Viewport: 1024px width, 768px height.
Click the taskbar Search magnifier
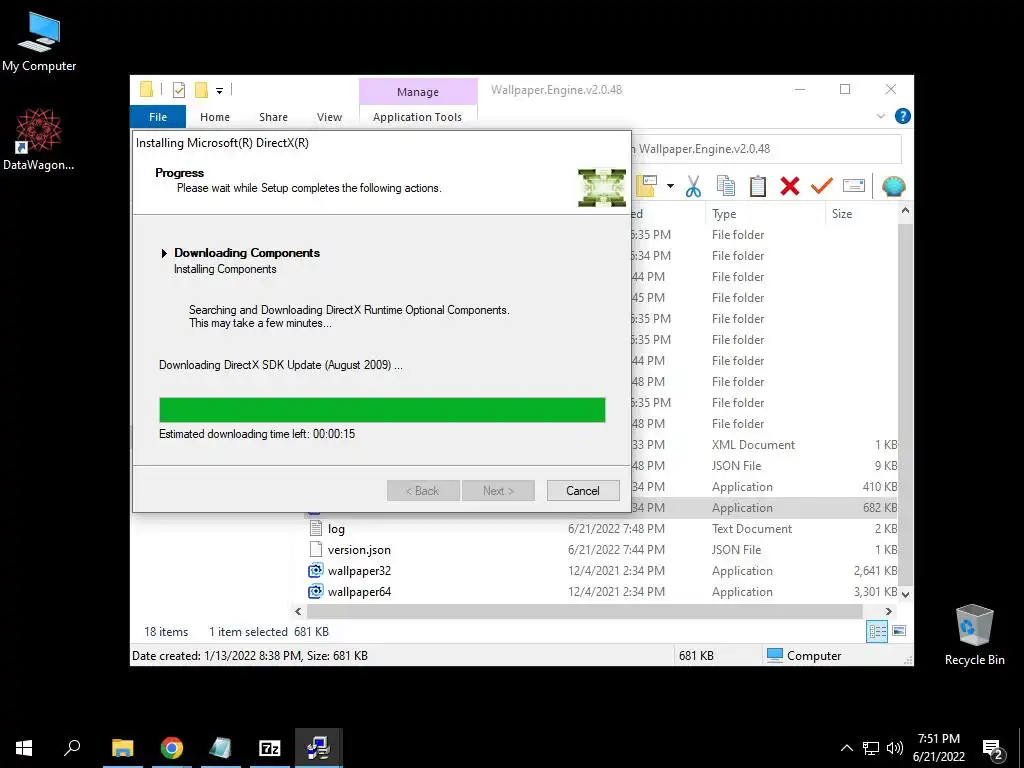click(72, 748)
